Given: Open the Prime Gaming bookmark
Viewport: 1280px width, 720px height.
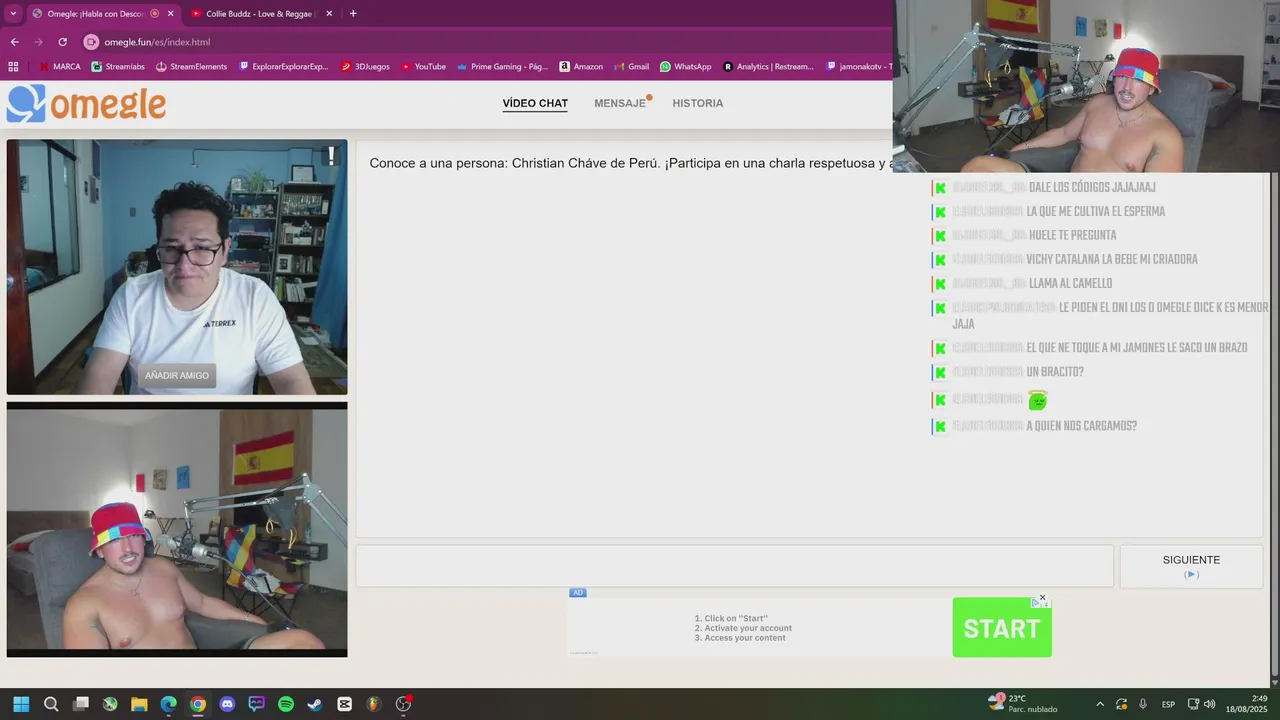Looking at the screenshot, I should point(502,67).
